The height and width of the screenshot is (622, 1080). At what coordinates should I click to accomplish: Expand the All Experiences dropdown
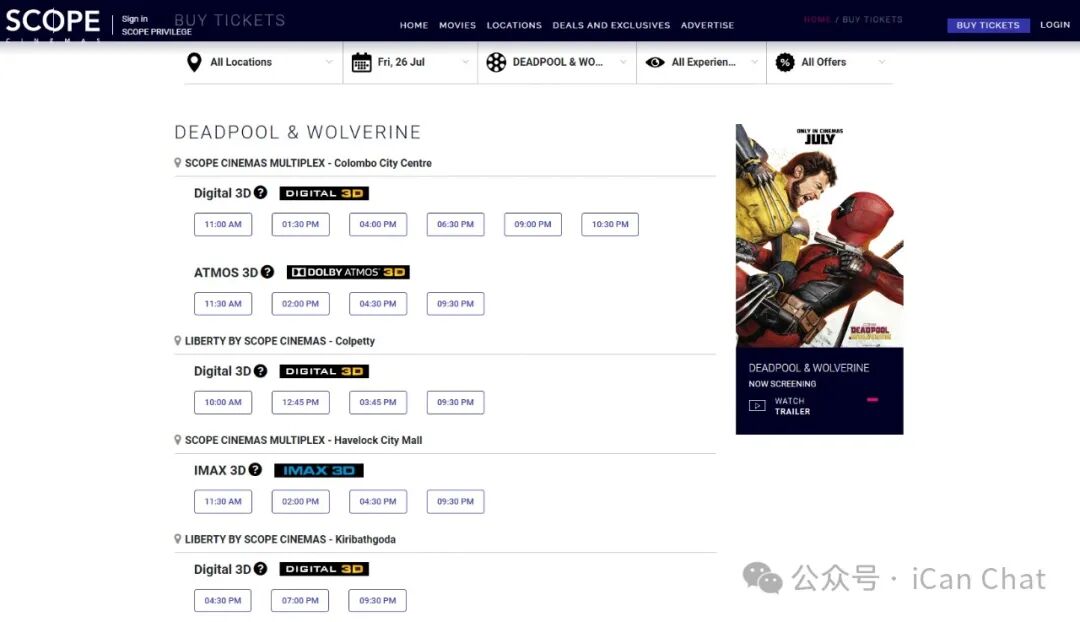tap(701, 62)
